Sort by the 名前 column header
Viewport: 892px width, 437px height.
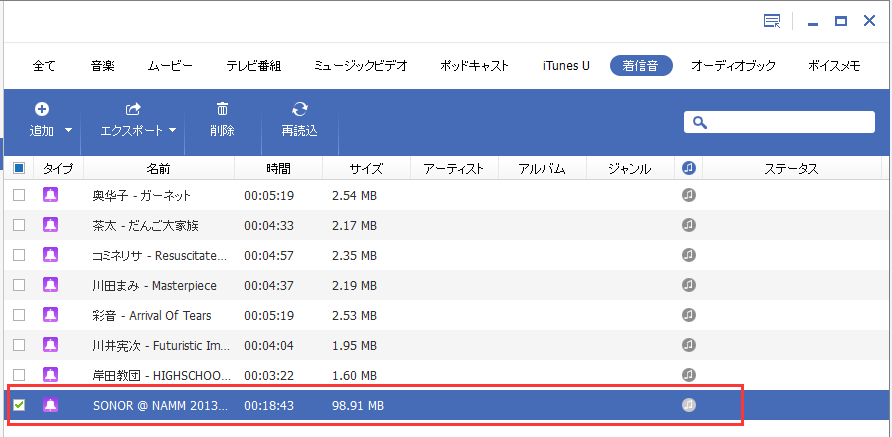coord(158,168)
